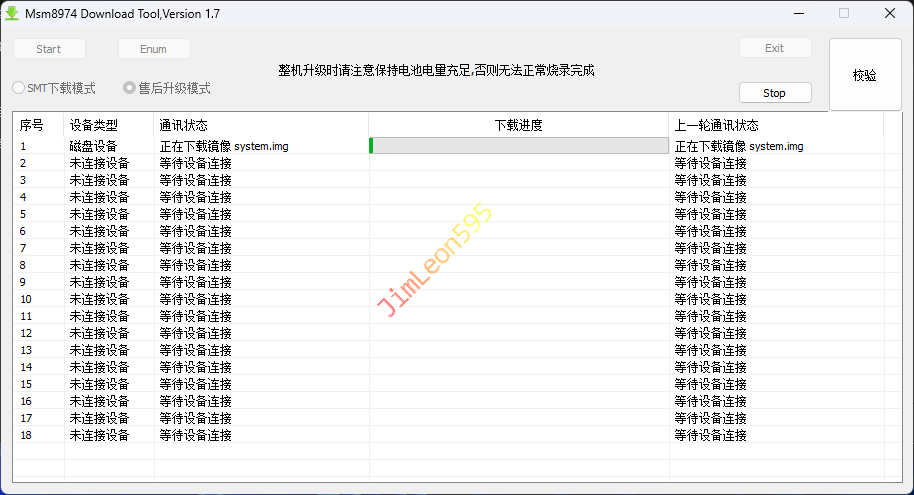Click the Enum button

point(154,49)
